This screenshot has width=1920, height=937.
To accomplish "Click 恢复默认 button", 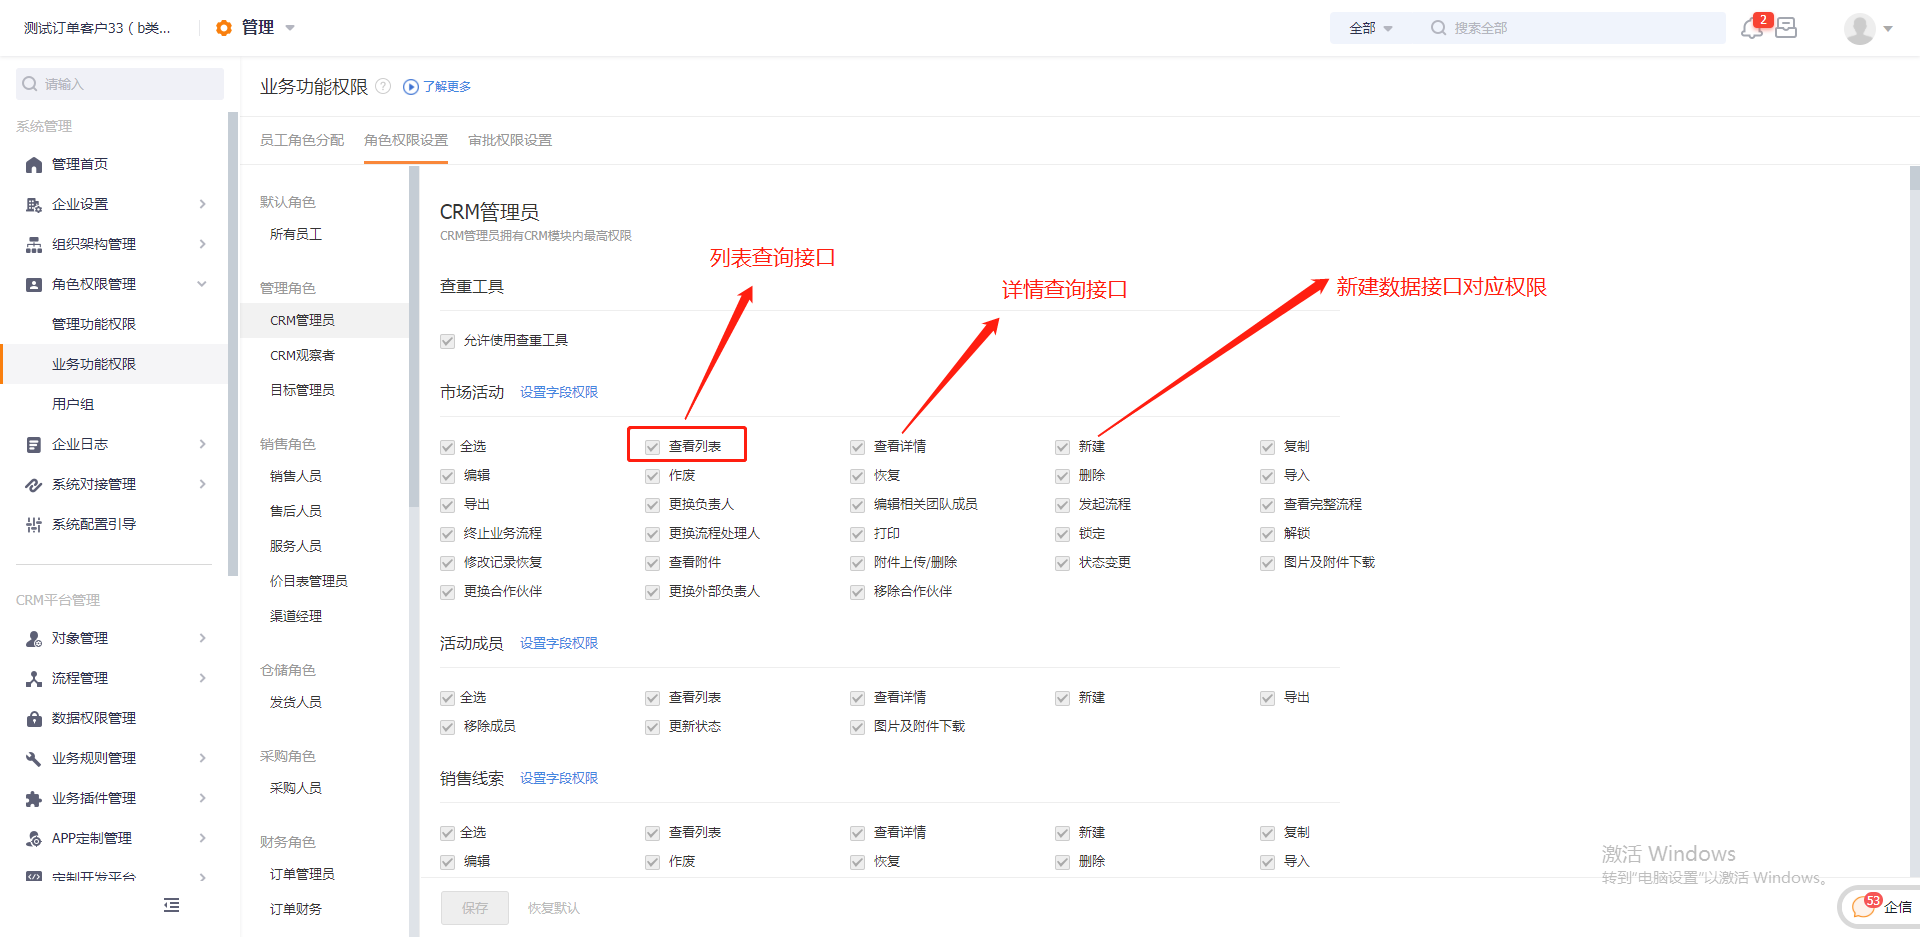I will [554, 908].
